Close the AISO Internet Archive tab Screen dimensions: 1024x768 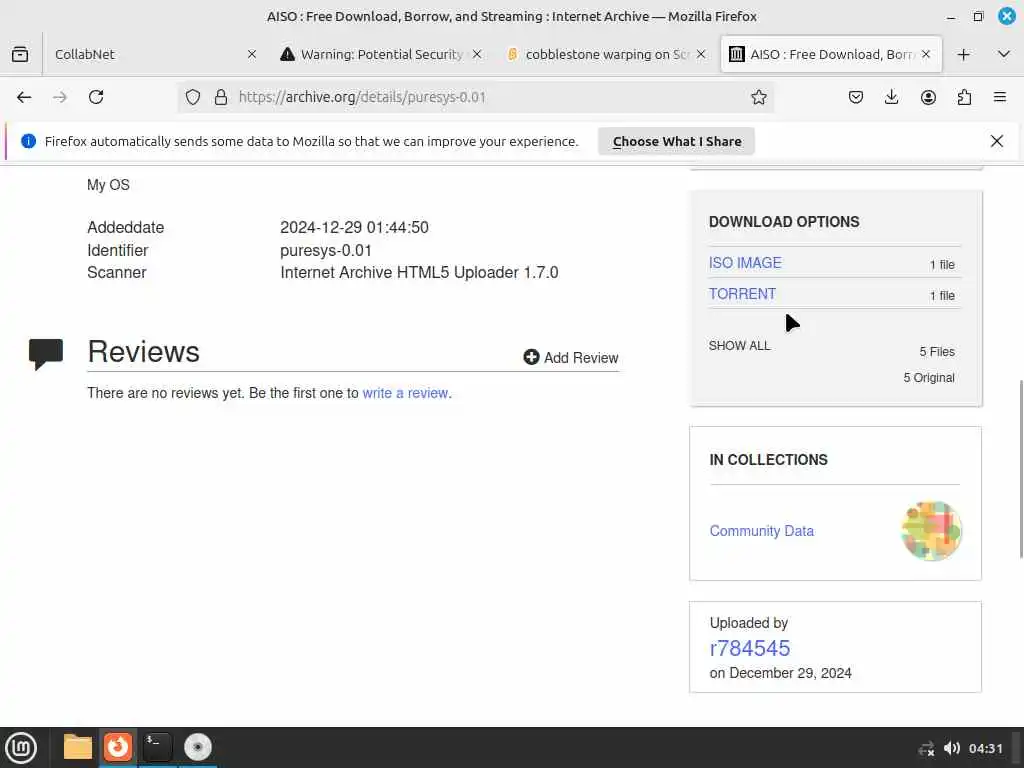(x=925, y=54)
